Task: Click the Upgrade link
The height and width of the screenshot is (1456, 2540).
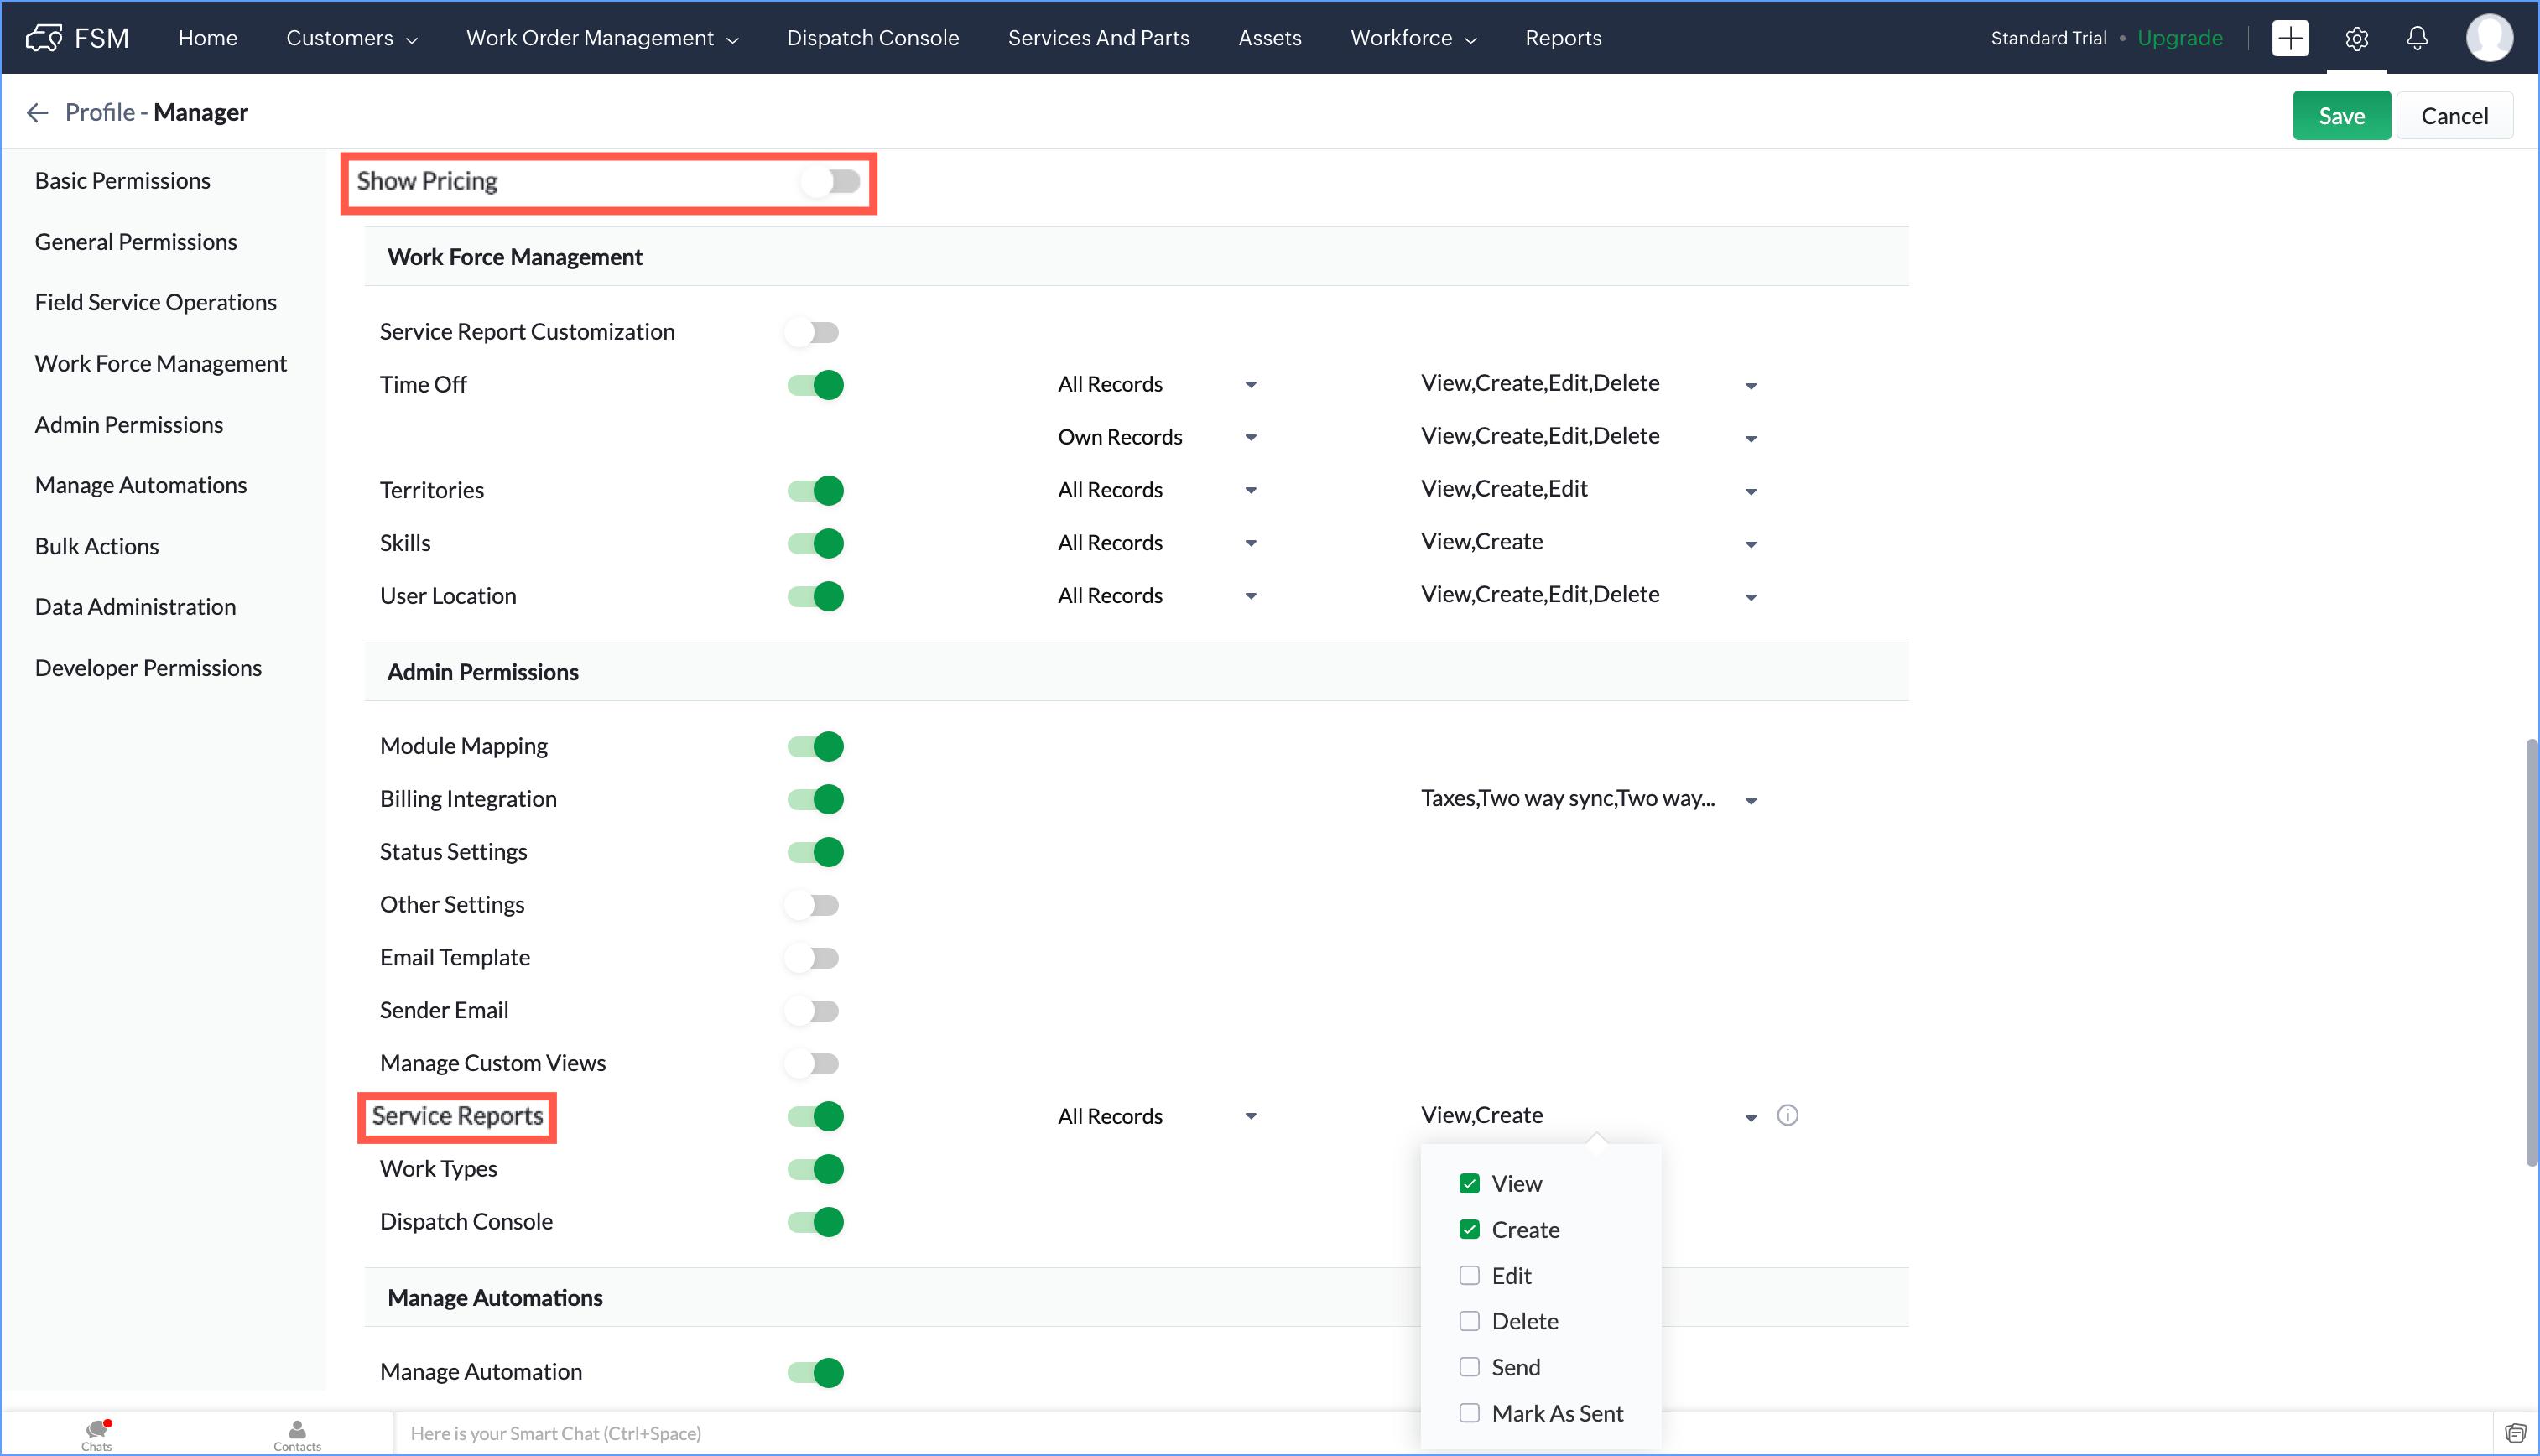Action: coord(2179,38)
